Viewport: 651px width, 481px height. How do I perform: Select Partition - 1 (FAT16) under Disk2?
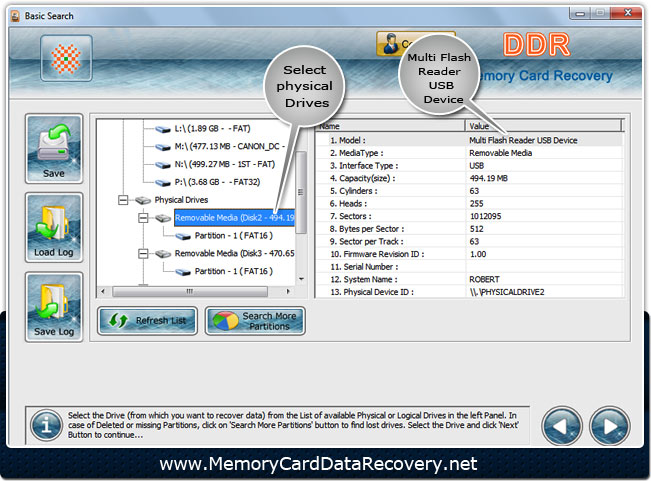234,236
